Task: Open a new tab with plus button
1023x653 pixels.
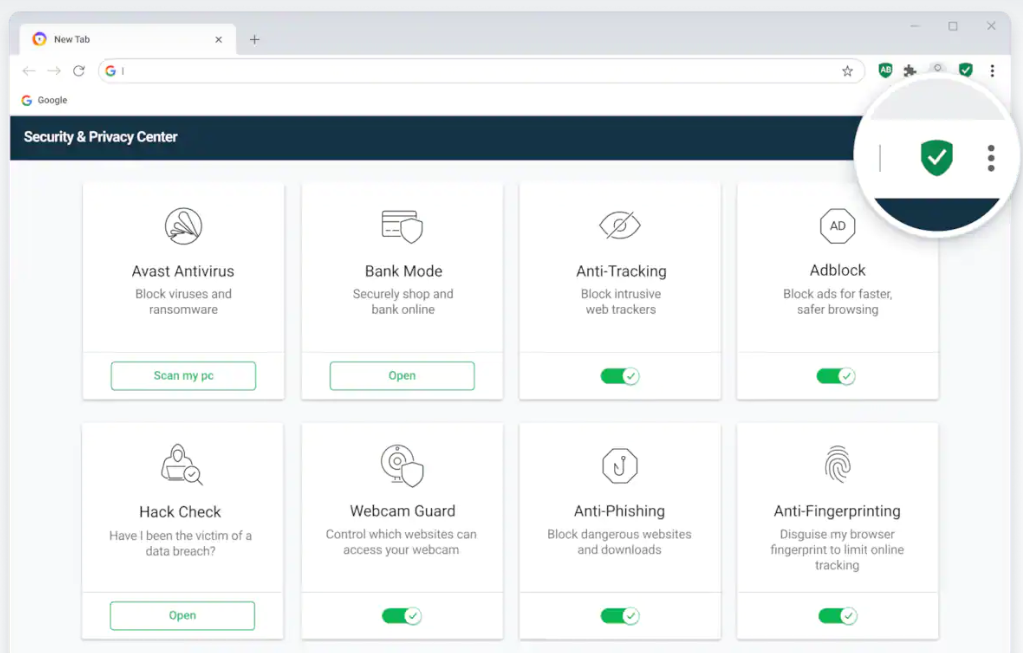Action: click(254, 40)
